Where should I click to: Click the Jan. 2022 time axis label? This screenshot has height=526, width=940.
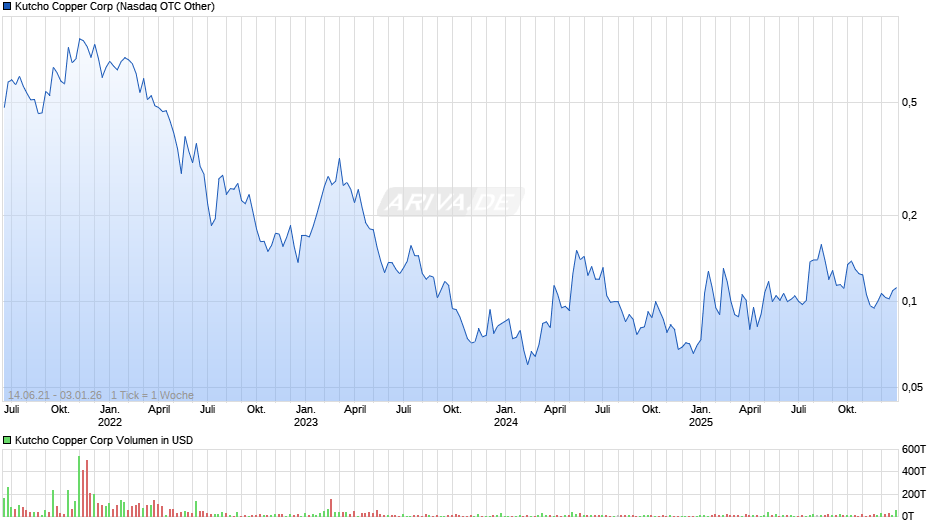tap(110, 416)
